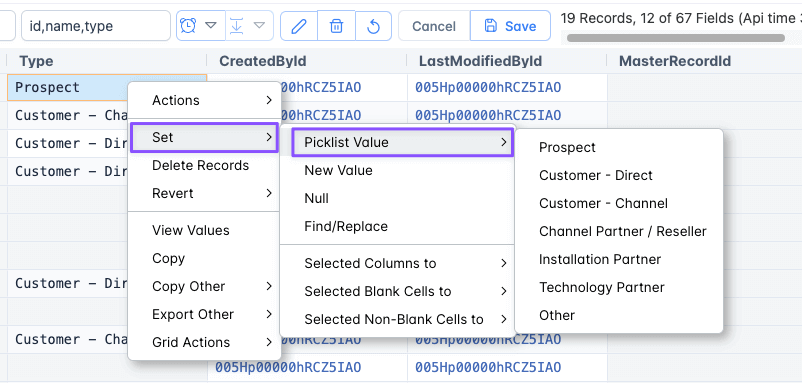Expand Selected Non-Blank Cells to submenu
The width and height of the screenshot is (802, 383).
click(397, 320)
